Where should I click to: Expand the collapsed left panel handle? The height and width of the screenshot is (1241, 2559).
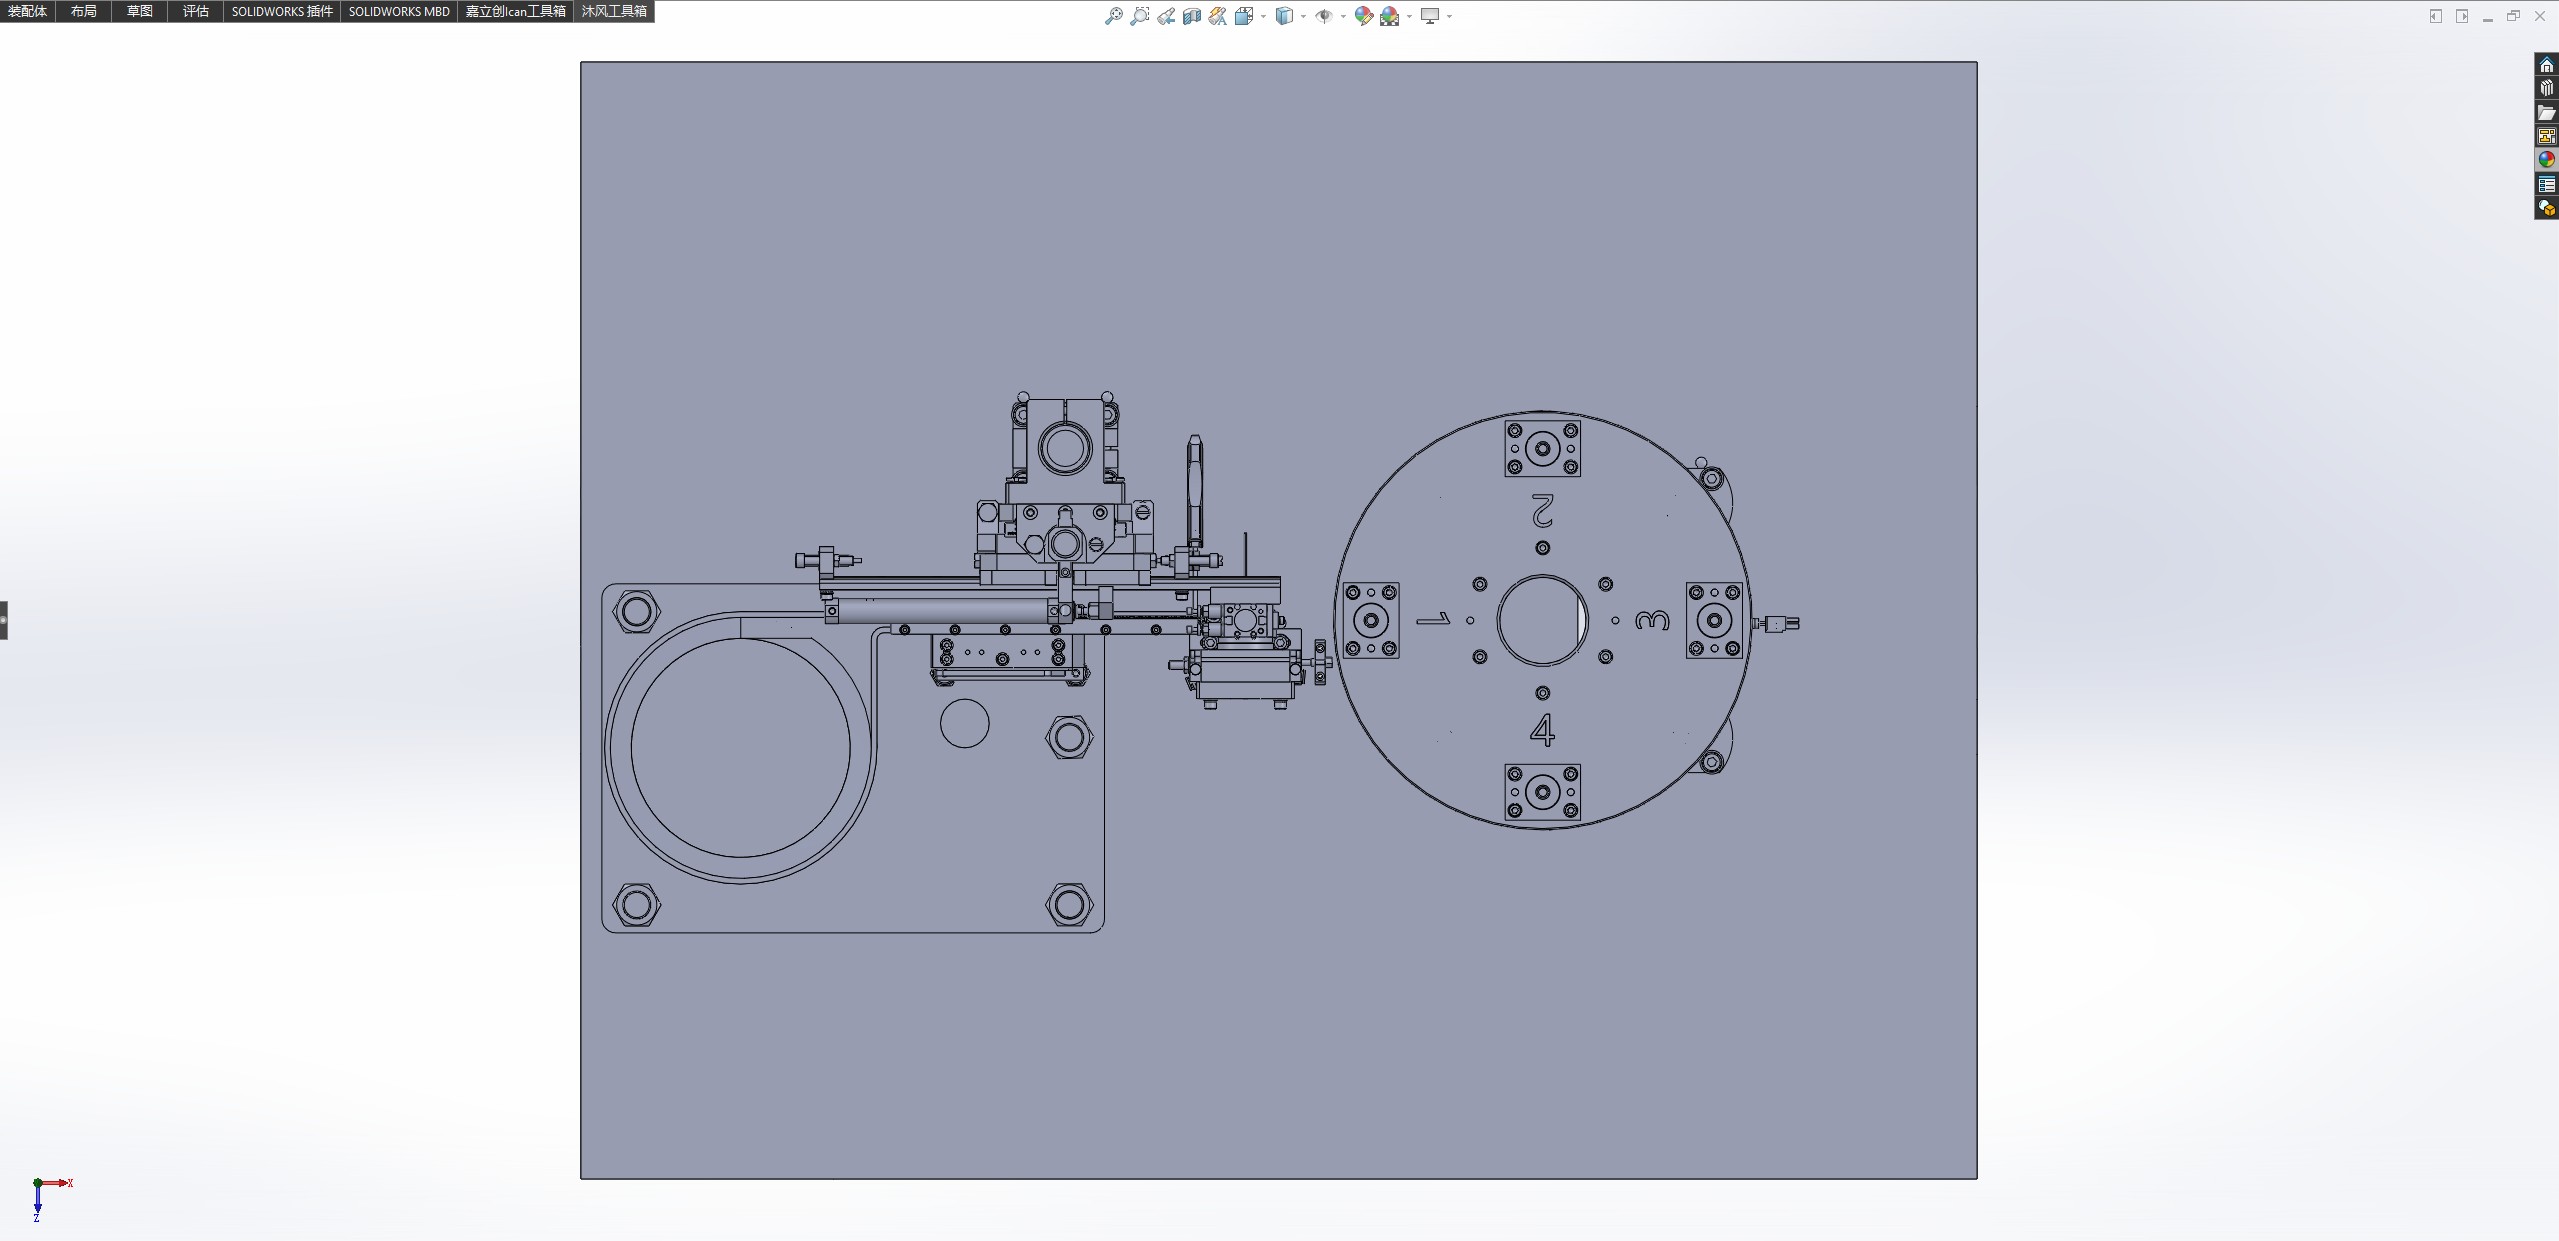[4, 620]
